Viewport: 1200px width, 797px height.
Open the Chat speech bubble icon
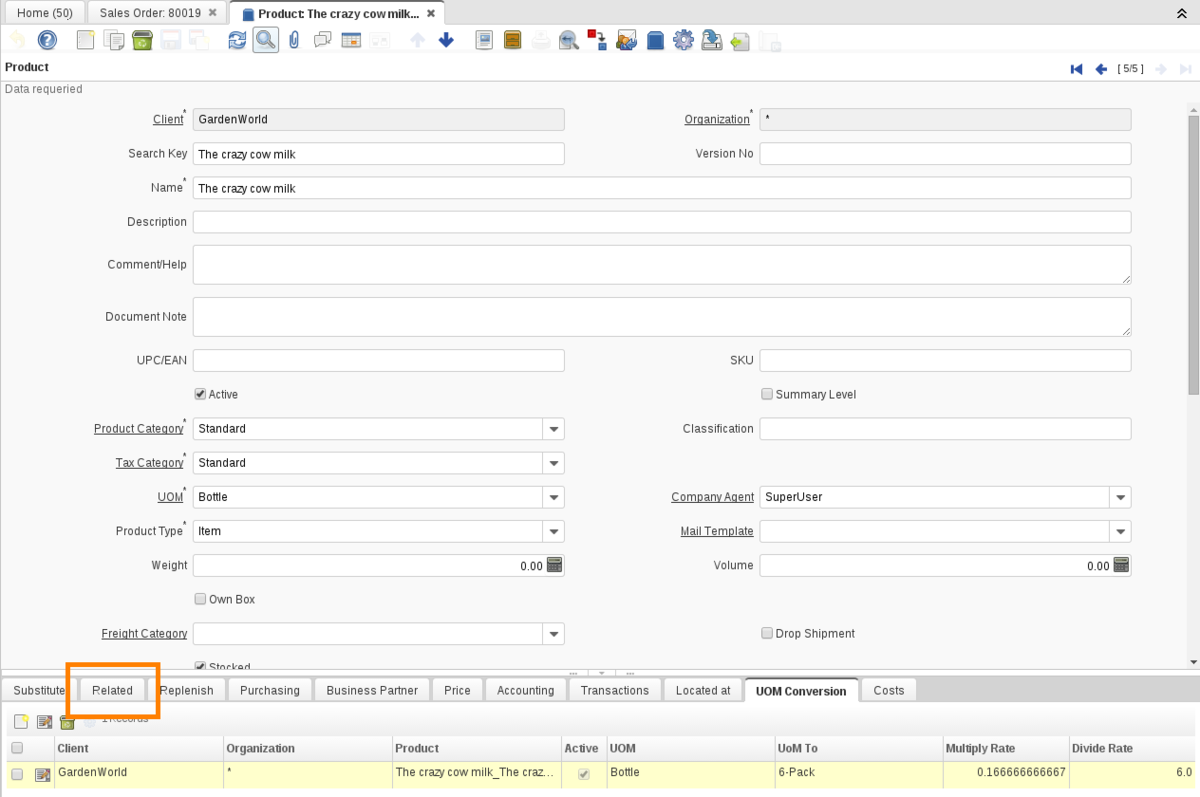322,40
